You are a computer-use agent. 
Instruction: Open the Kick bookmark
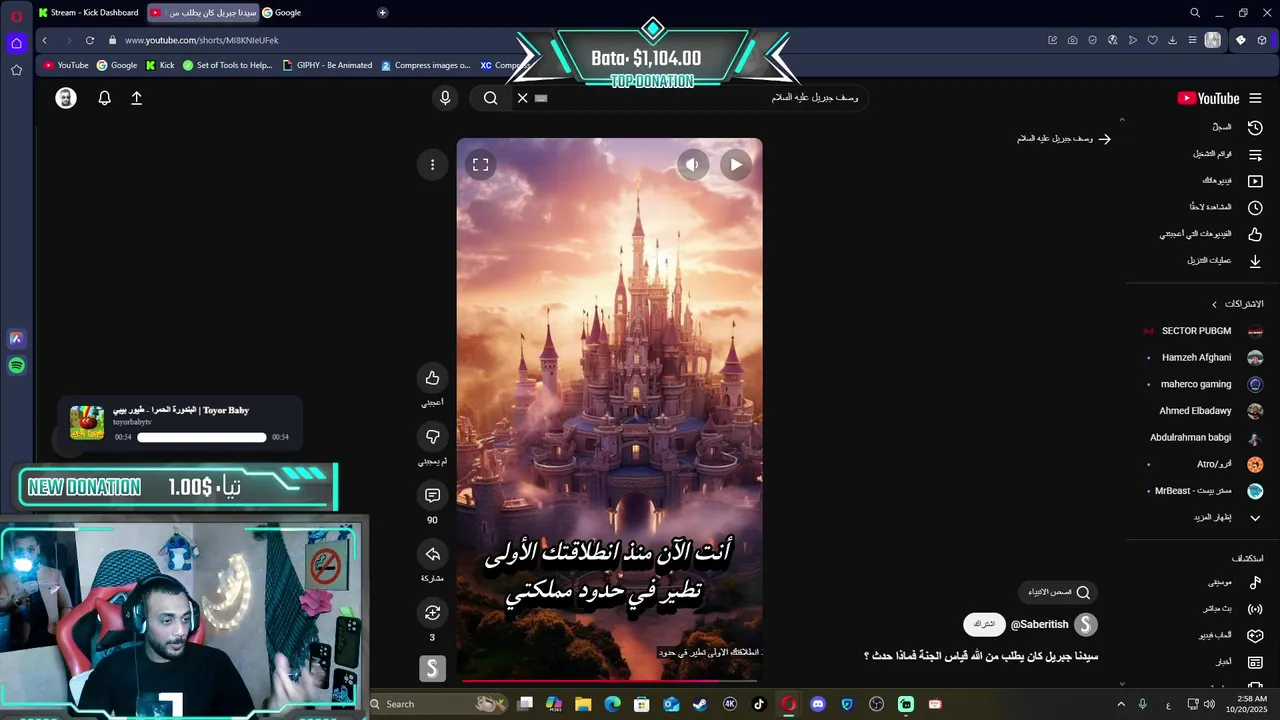coord(160,65)
